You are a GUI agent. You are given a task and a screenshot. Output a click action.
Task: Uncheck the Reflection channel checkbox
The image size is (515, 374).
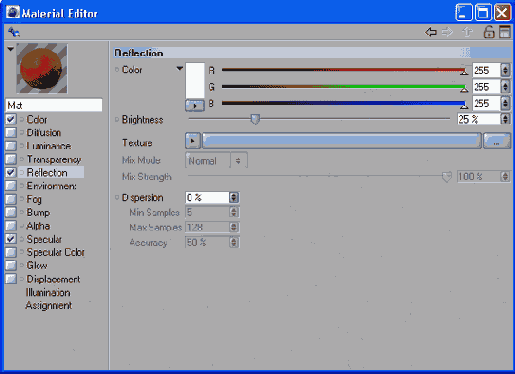11,172
